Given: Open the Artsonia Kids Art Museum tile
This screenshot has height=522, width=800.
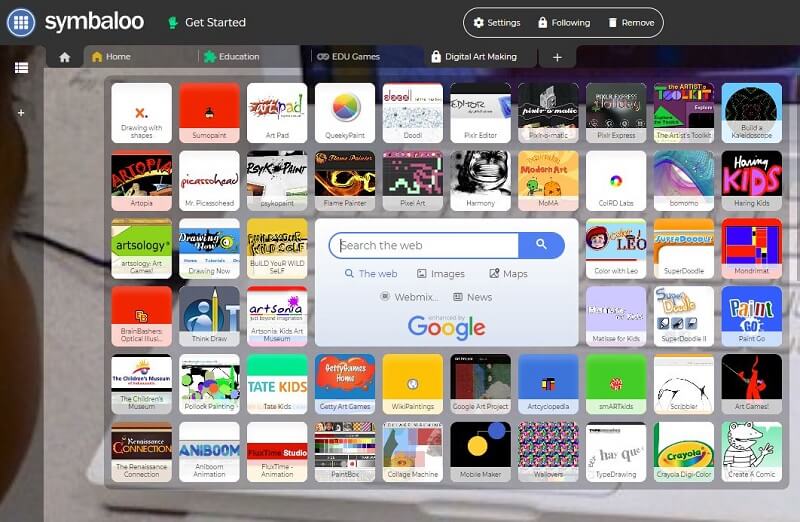Looking at the screenshot, I should tap(277, 316).
